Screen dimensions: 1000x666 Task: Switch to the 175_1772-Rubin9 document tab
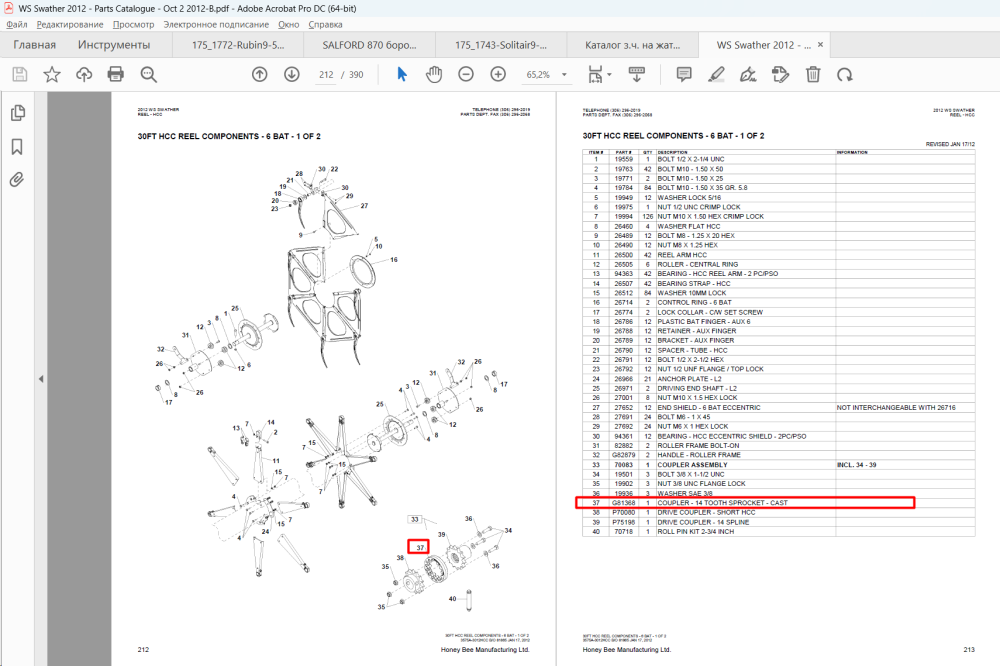238,45
